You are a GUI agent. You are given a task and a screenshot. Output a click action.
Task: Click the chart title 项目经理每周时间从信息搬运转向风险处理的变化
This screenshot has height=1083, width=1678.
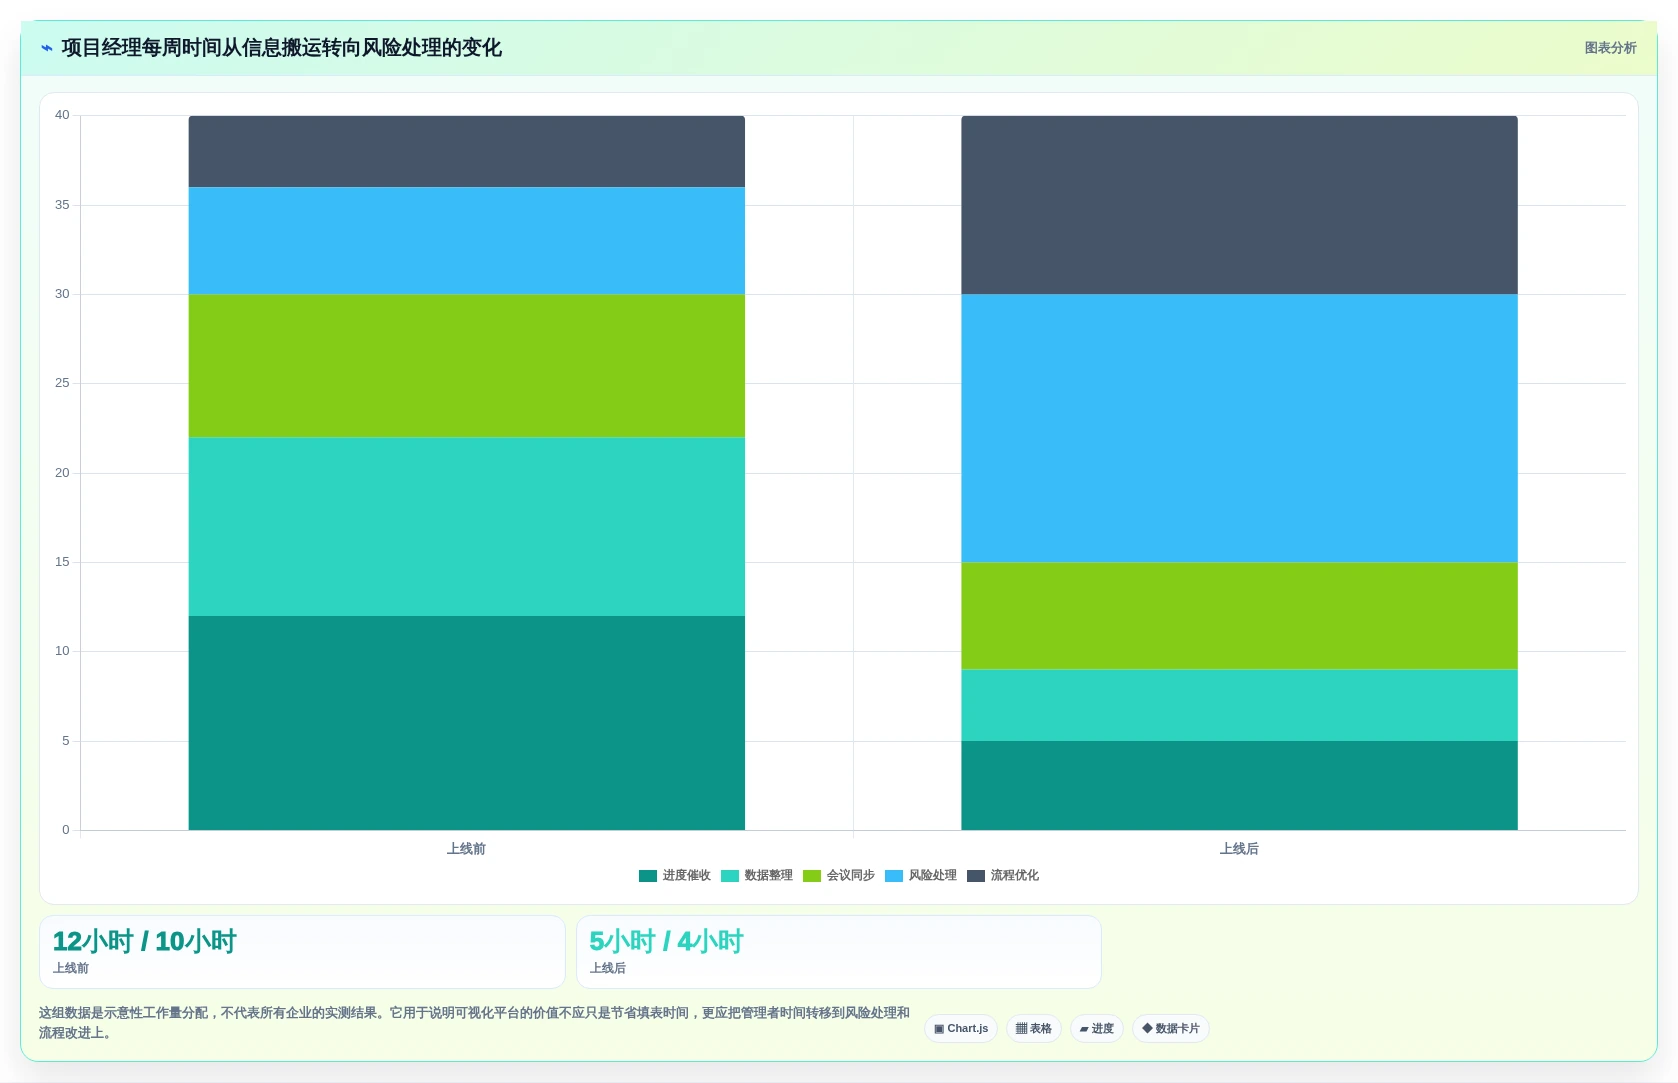[281, 48]
